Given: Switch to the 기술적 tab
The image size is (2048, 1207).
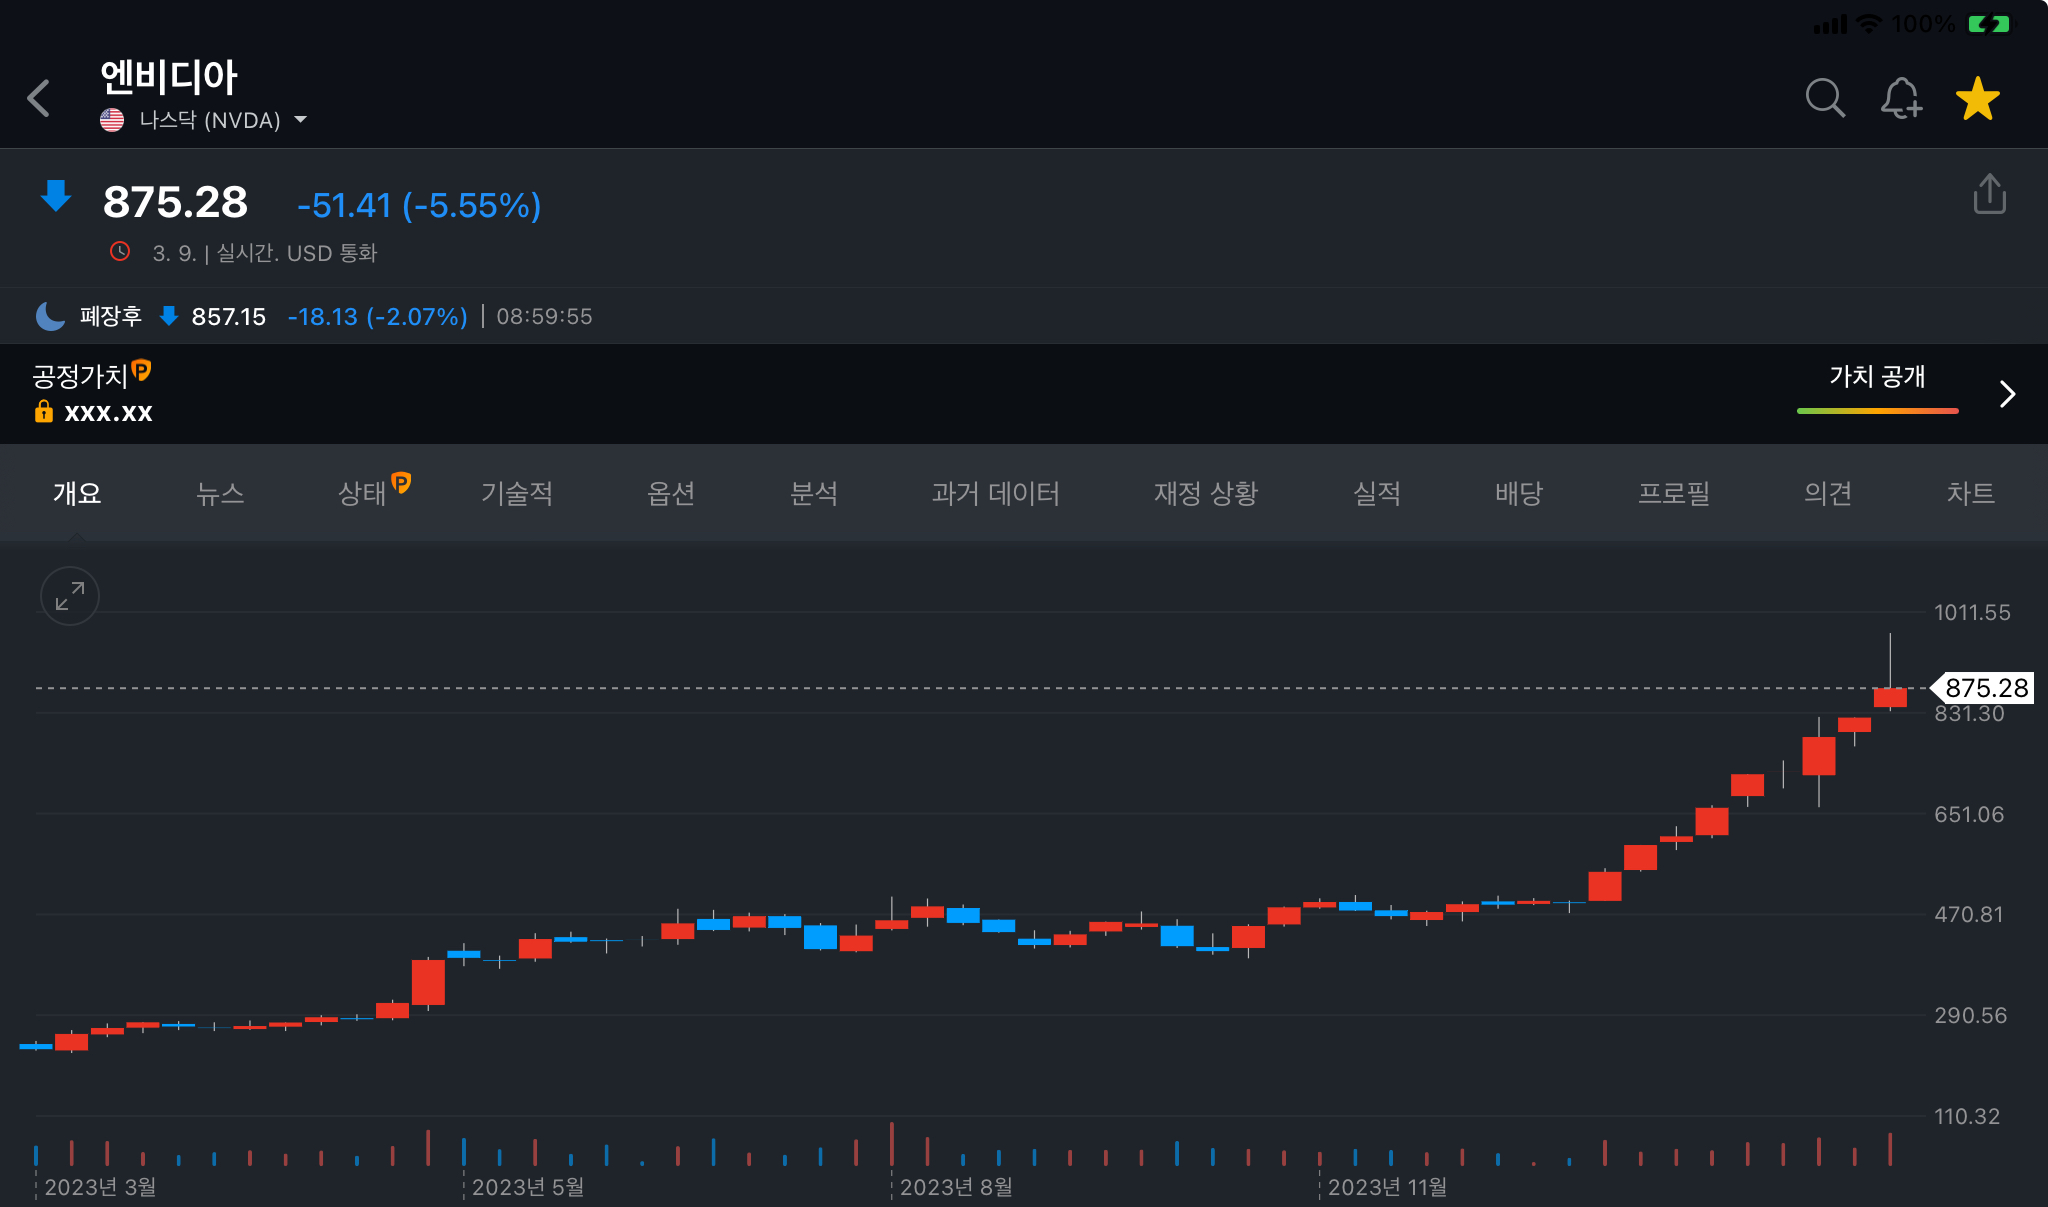Looking at the screenshot, I should (517, 493).
